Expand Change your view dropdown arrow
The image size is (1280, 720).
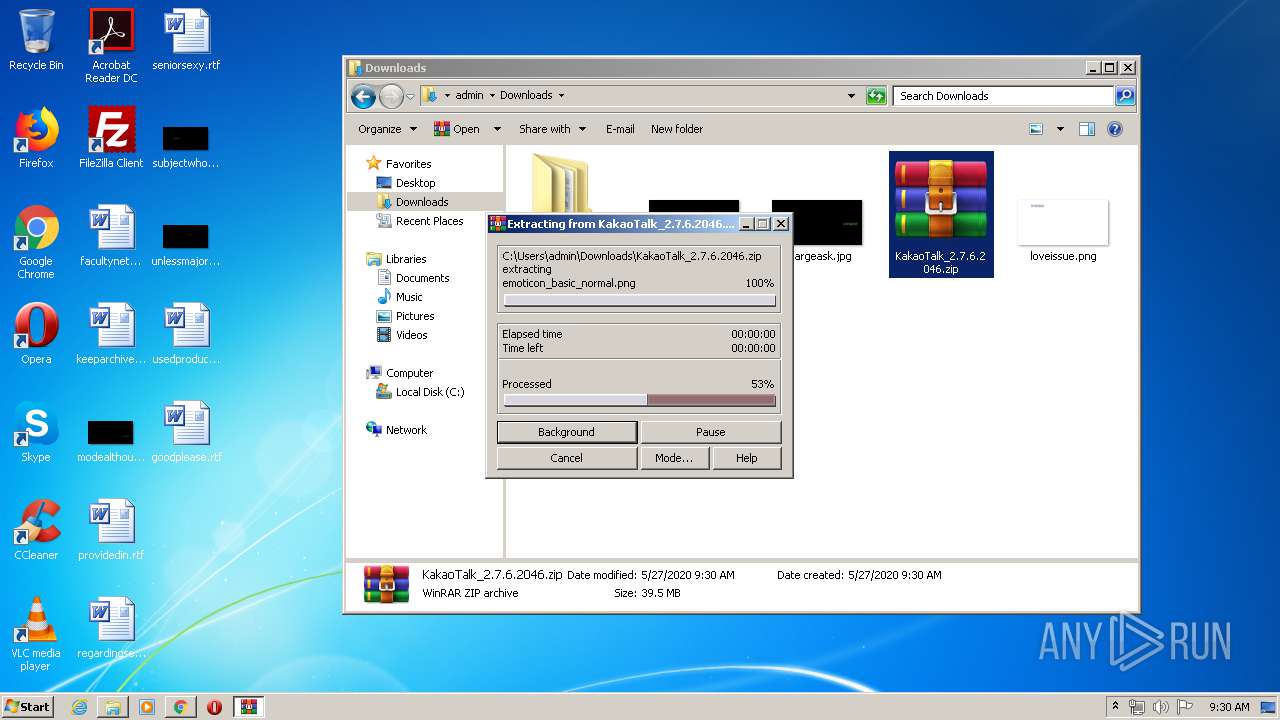click(1060, 129)
